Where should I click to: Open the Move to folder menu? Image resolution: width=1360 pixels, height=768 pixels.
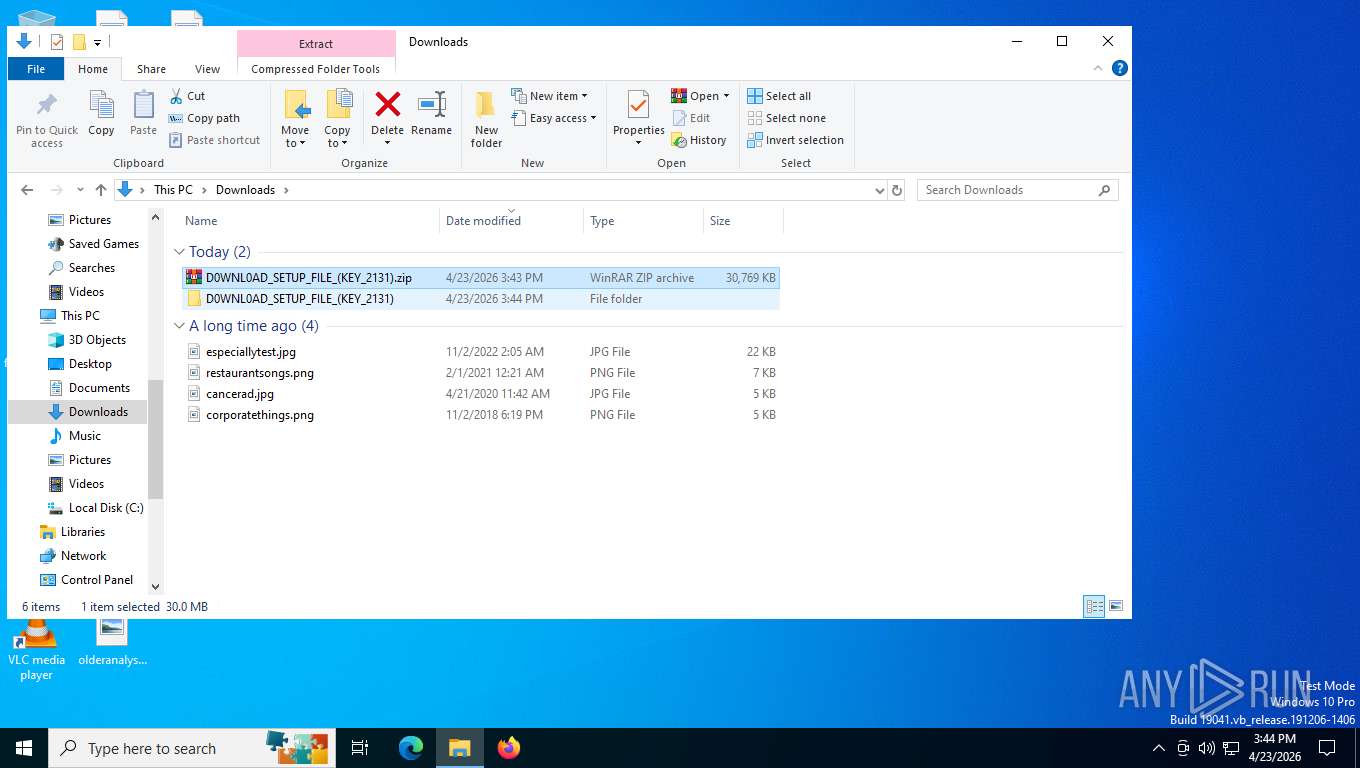pyautogui.click(x=296, y=119)
